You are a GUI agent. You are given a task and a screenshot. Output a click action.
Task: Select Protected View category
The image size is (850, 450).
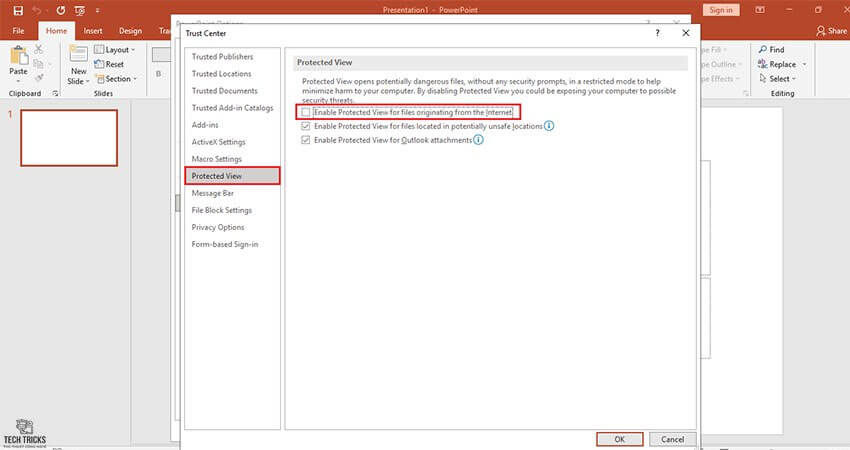tap(233, 176)
